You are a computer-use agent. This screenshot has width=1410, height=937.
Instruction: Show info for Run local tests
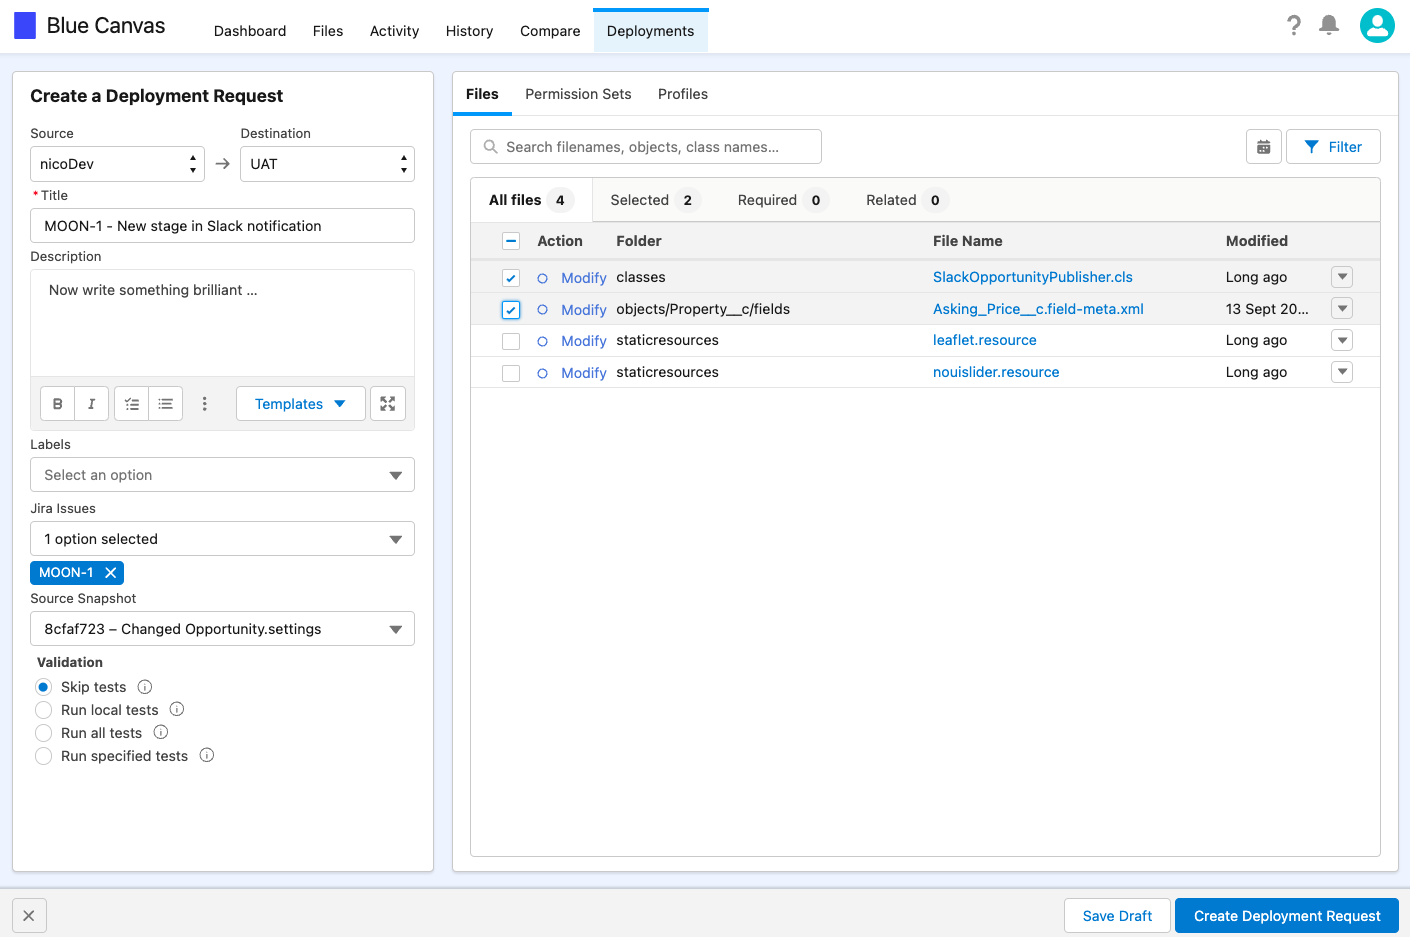pyautogui.click(x=177, y=709)
